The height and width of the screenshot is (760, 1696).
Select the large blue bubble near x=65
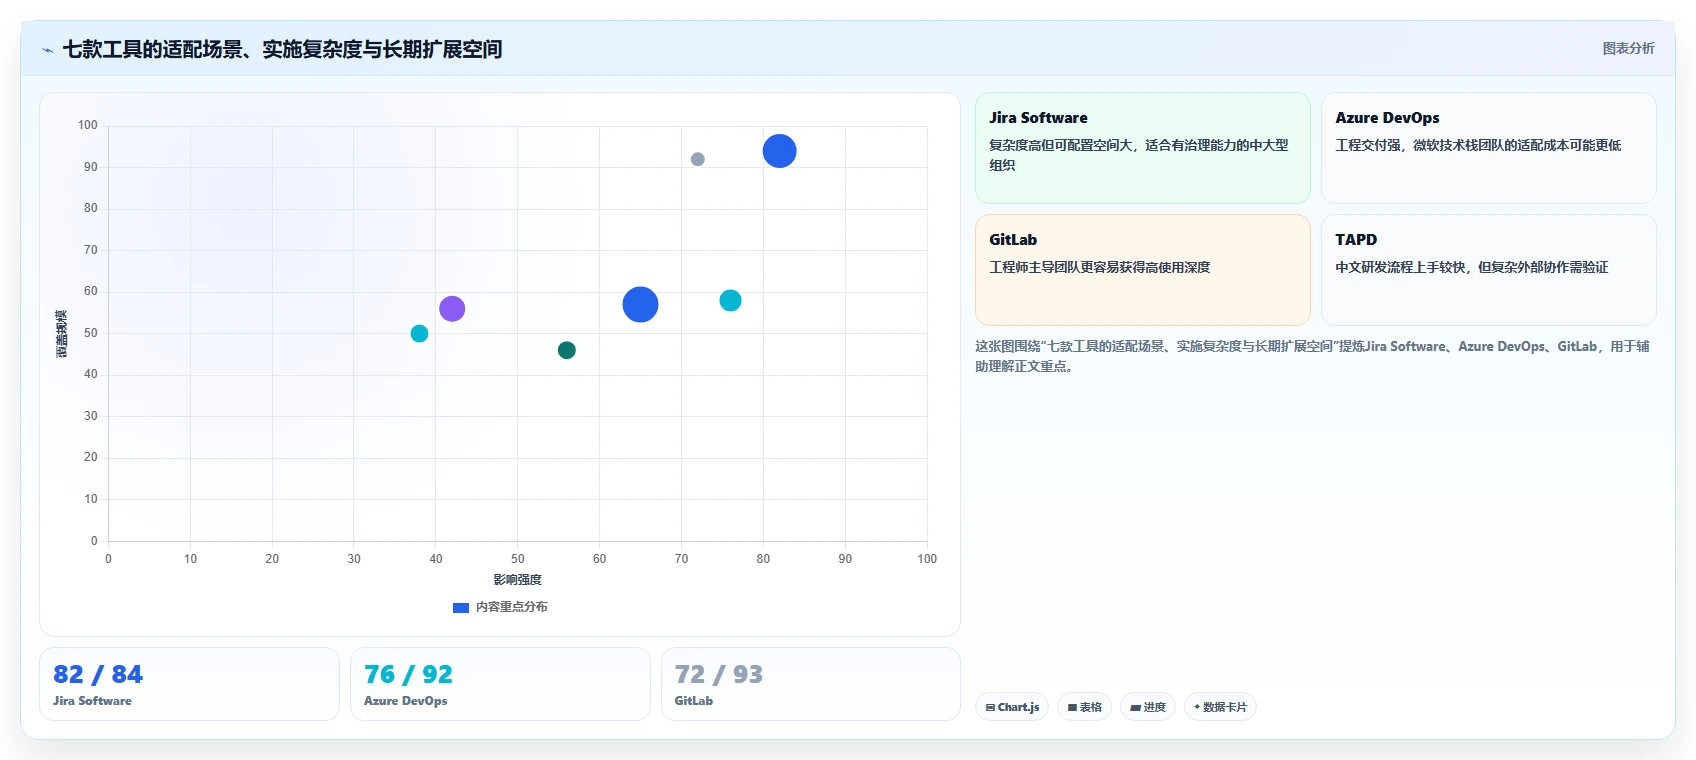(640, 304)
